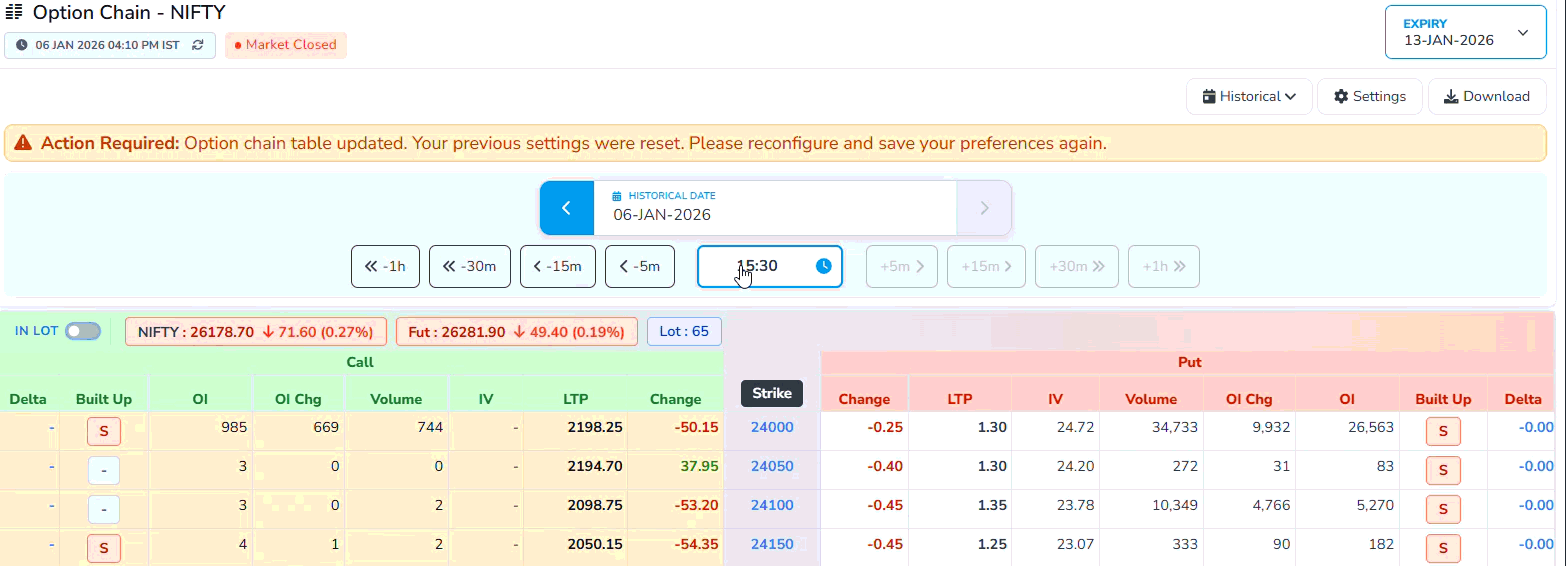Open the Settings panel

[x=1369, y=97]
